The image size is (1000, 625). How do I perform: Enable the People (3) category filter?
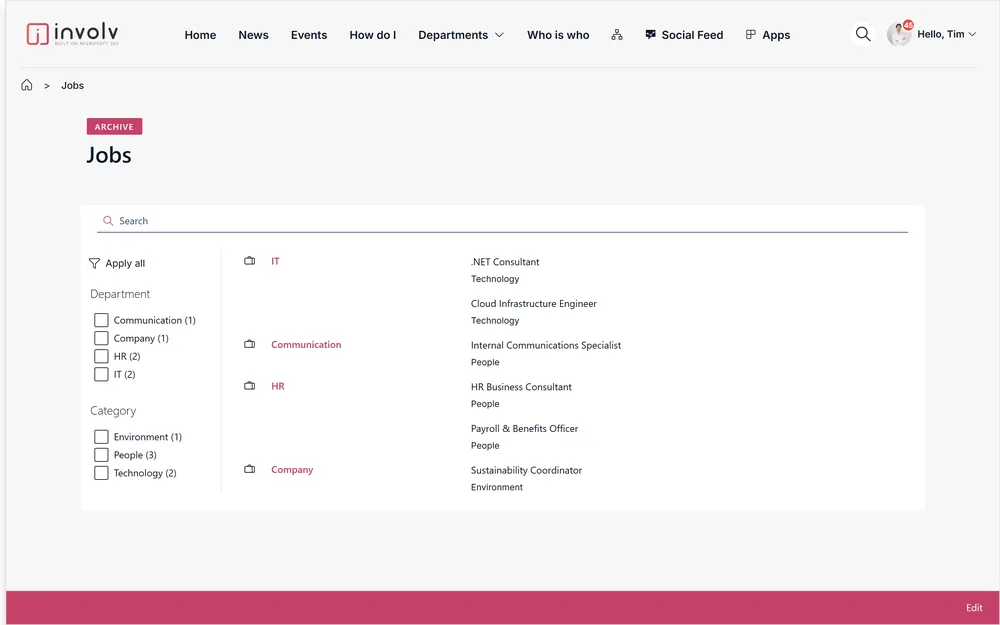pyautogui.click(x=101, y=455)
